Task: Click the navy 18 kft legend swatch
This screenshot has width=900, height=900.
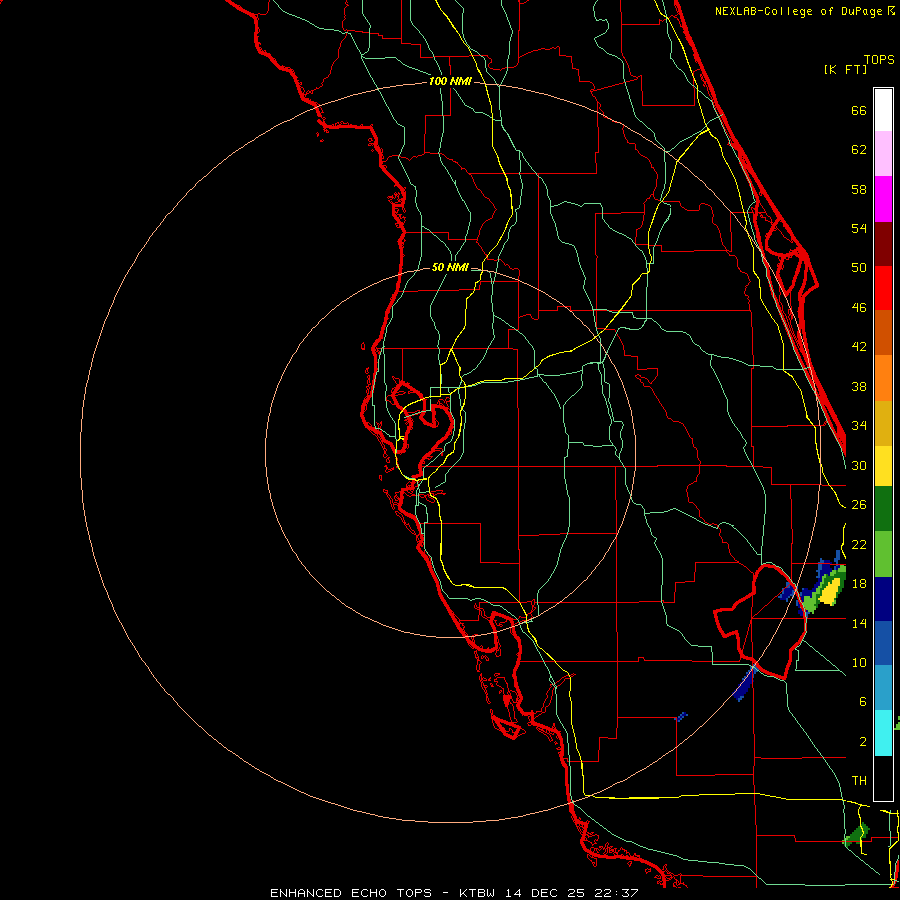Action: coord(883,599)
